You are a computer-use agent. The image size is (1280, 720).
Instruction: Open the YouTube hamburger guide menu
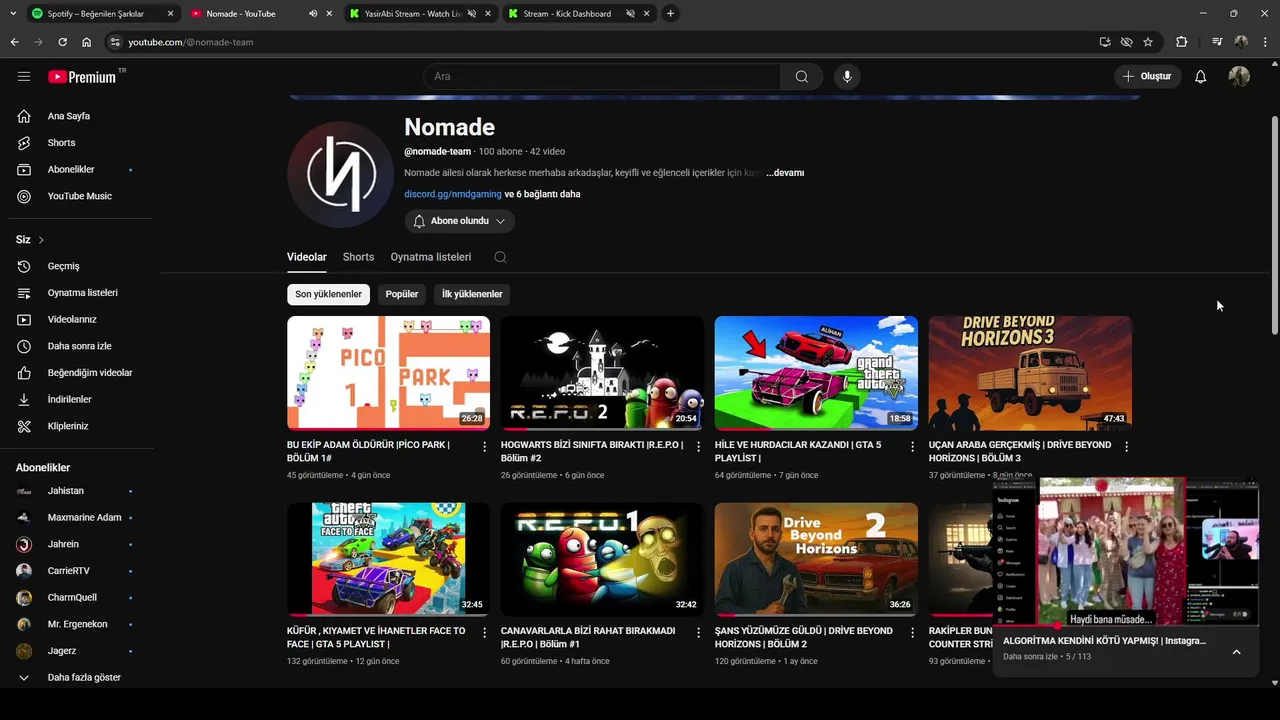point(24,76)
